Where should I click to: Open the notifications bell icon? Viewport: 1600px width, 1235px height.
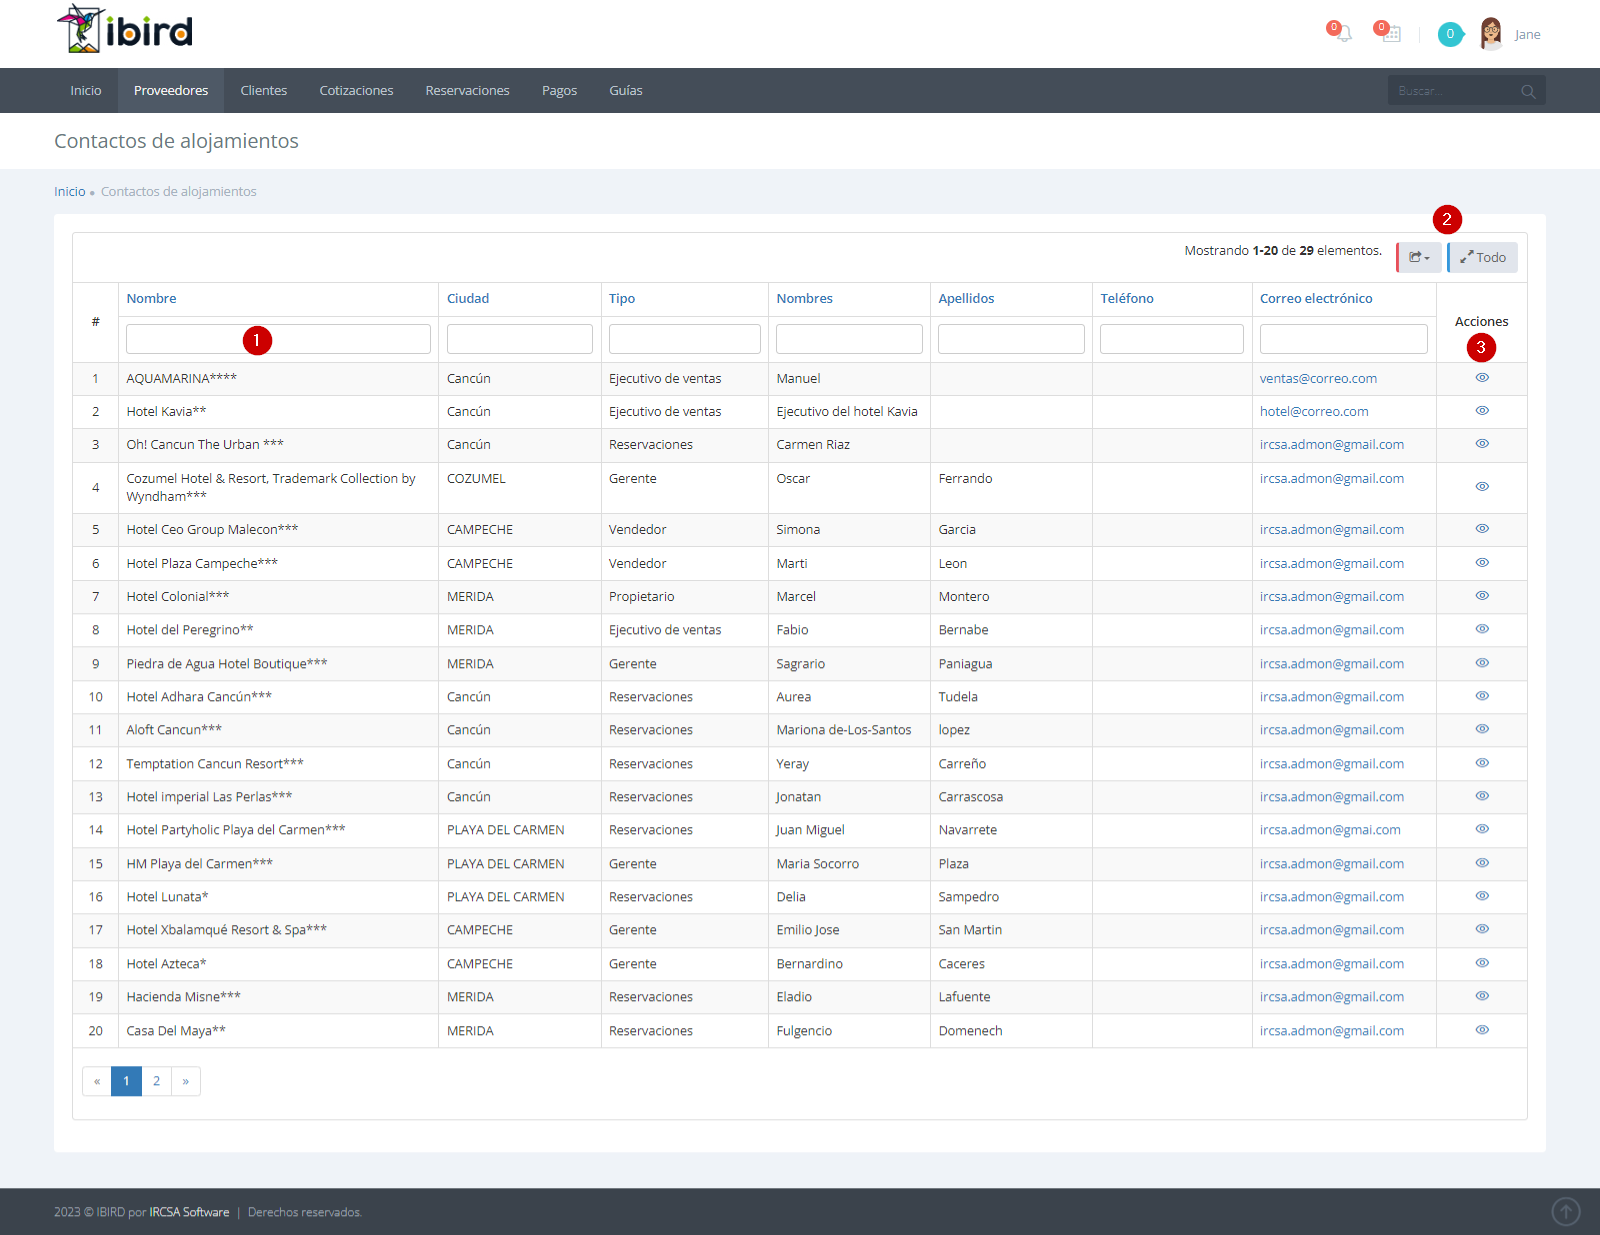coord(1342,33)
